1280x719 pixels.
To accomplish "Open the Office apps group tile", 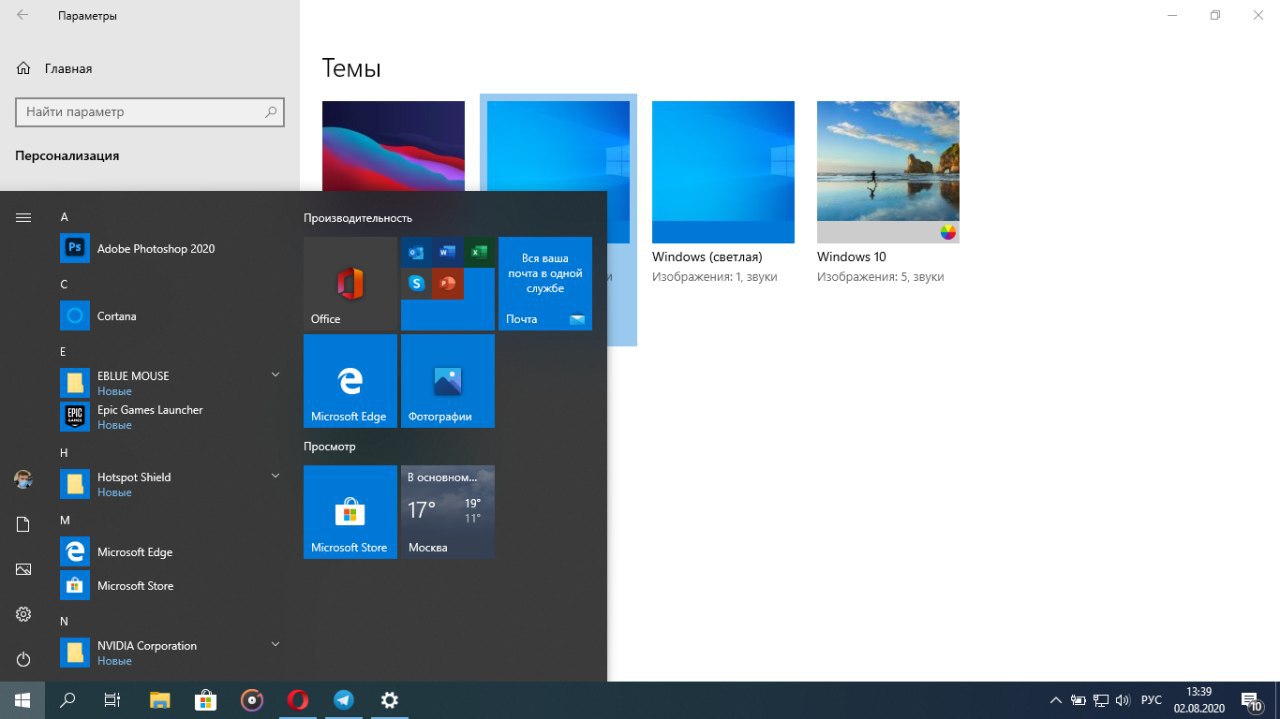I will click(447, 284).
